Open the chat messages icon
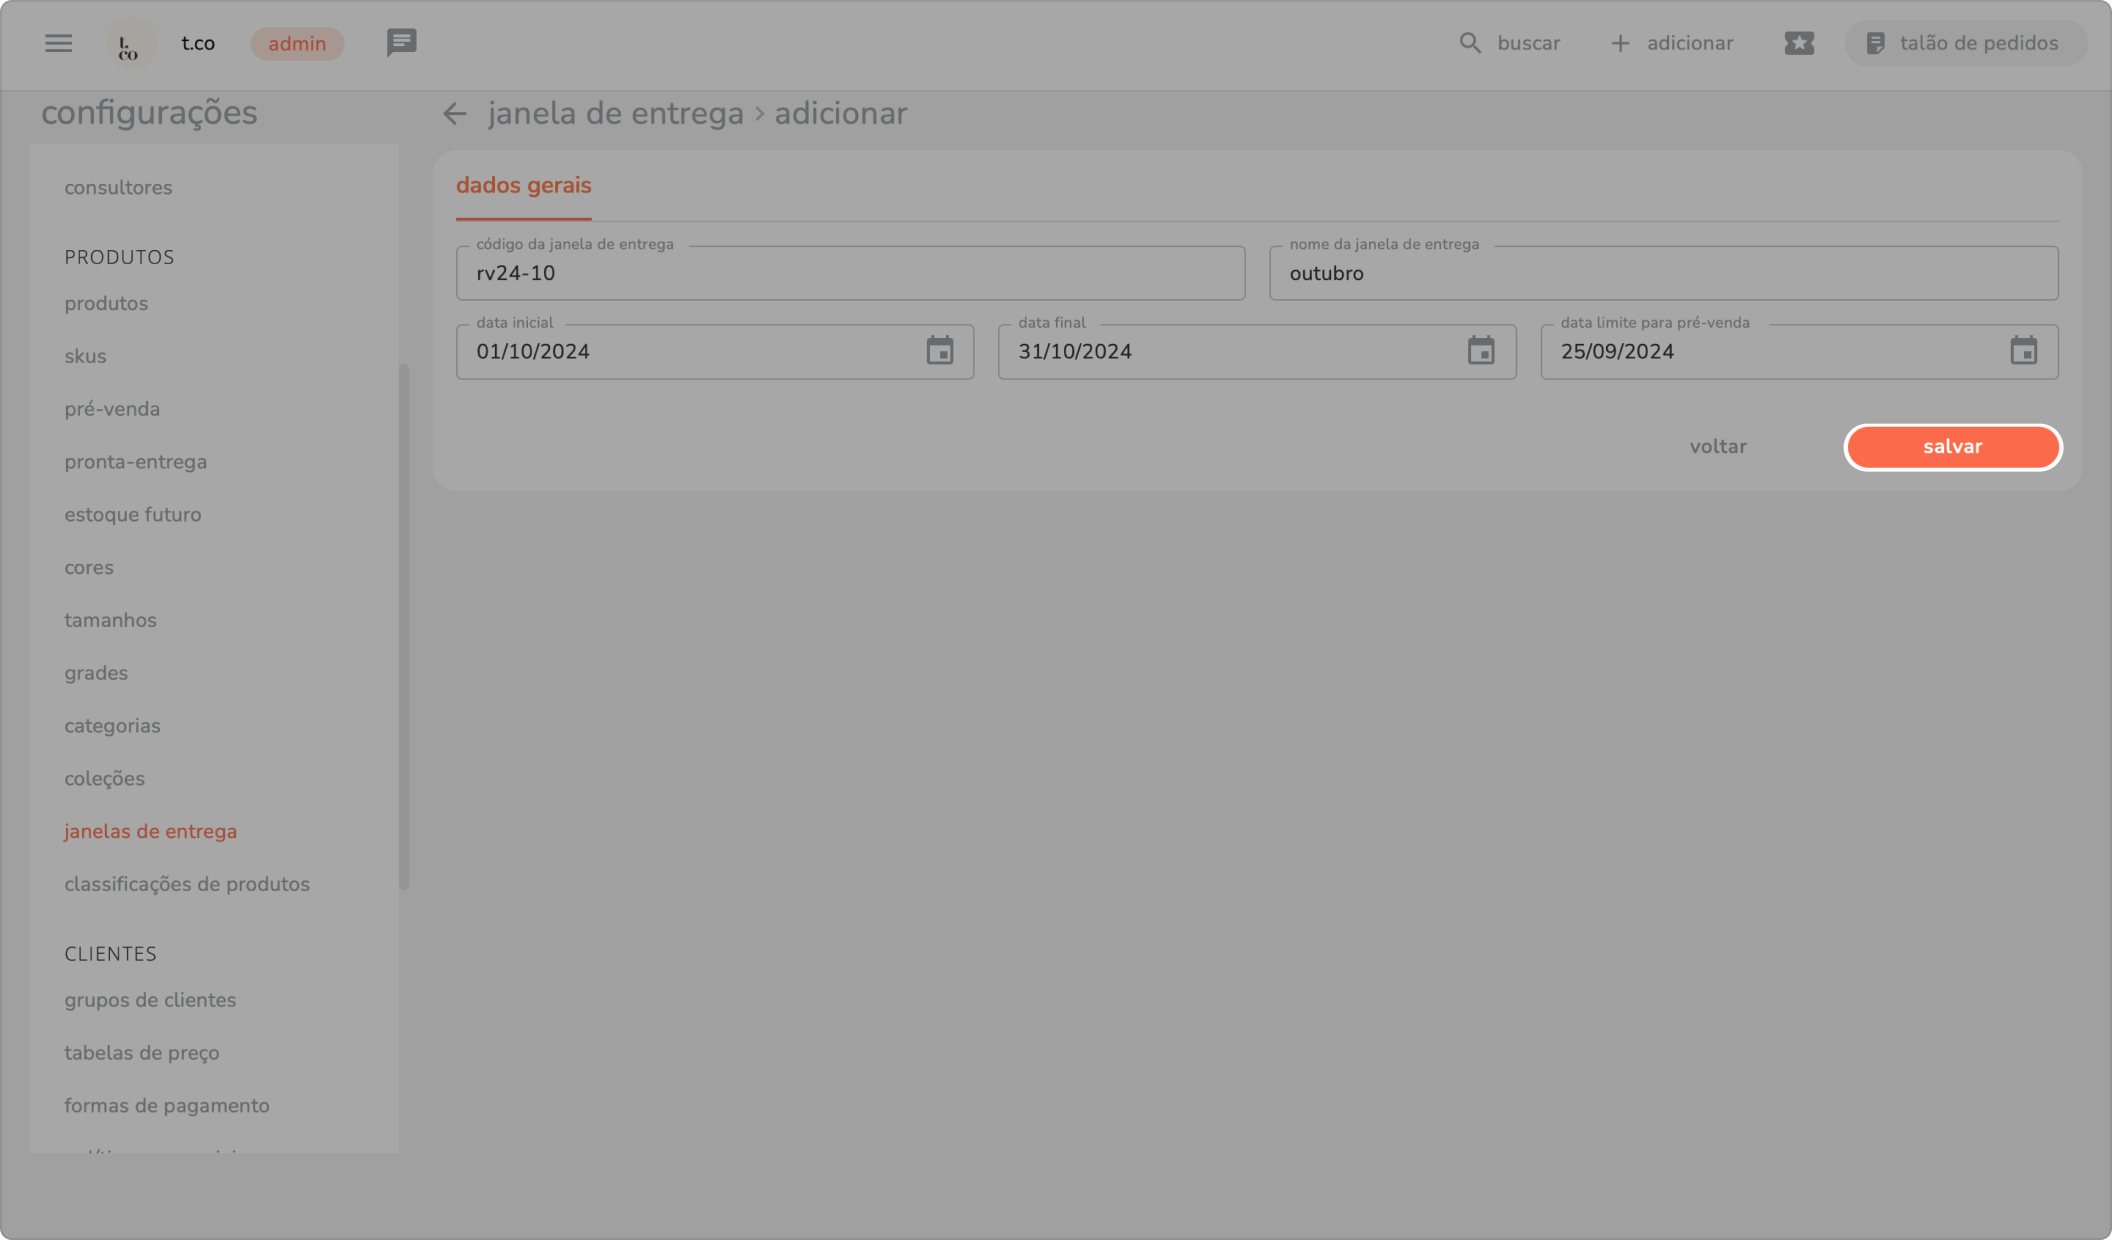 (401, 43)
